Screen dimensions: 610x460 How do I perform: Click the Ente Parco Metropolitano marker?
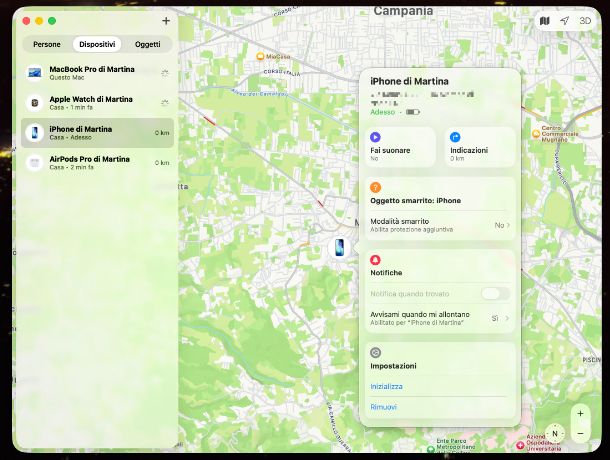click(430, 449)
